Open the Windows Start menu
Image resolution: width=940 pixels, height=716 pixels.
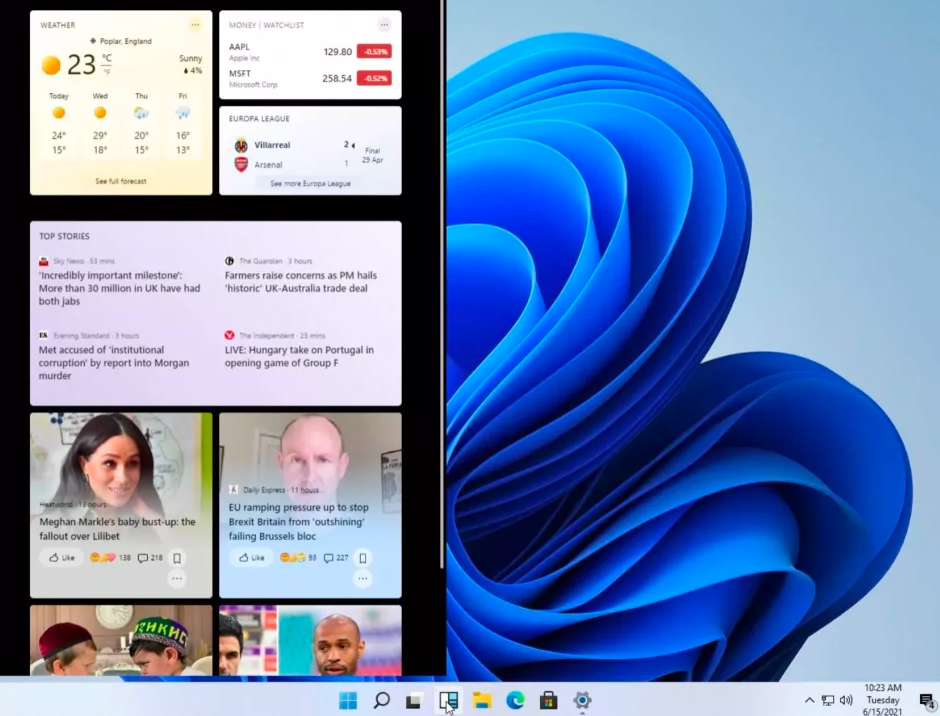348,700
